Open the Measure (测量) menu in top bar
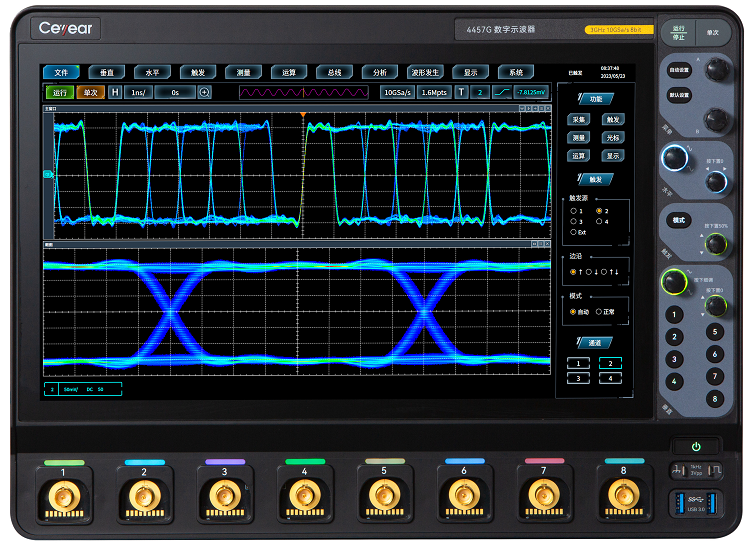 [243, 73]
